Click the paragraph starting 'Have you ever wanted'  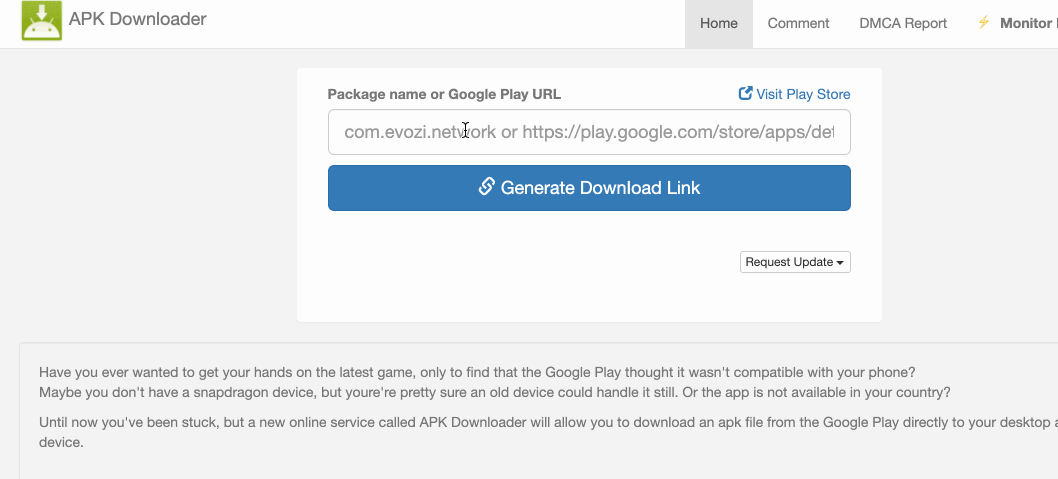(495, 382)
